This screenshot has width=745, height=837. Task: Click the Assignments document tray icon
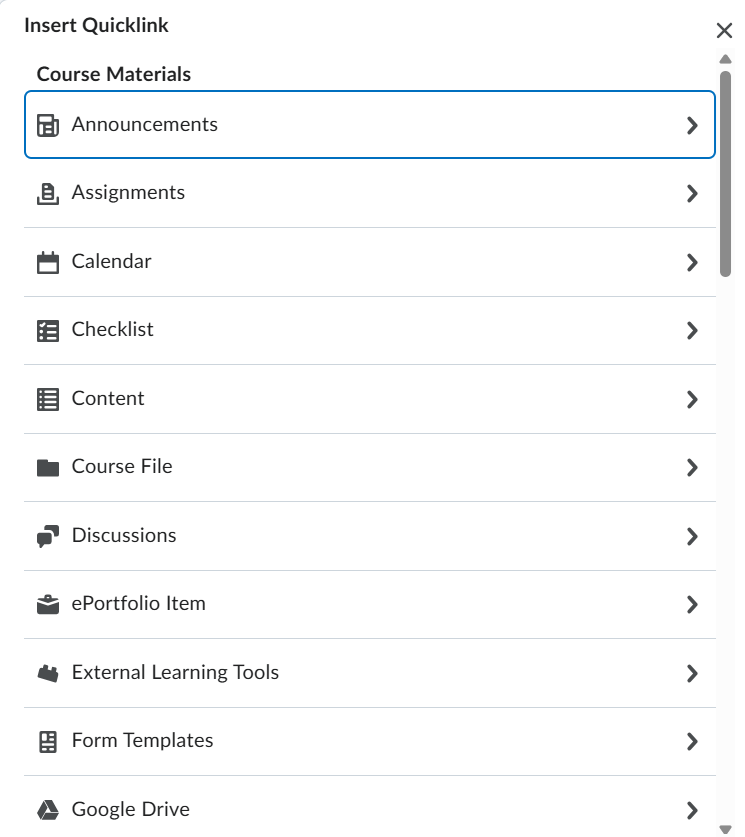point(47,194)
